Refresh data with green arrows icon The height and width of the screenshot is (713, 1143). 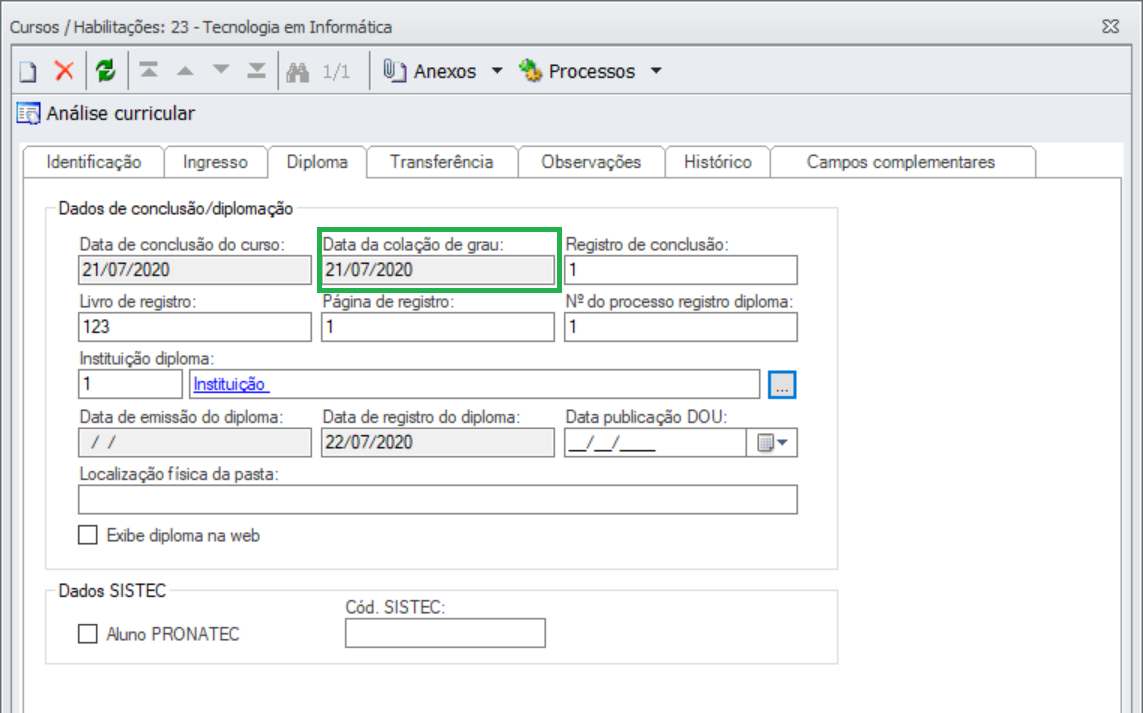[x=106, y=71]
